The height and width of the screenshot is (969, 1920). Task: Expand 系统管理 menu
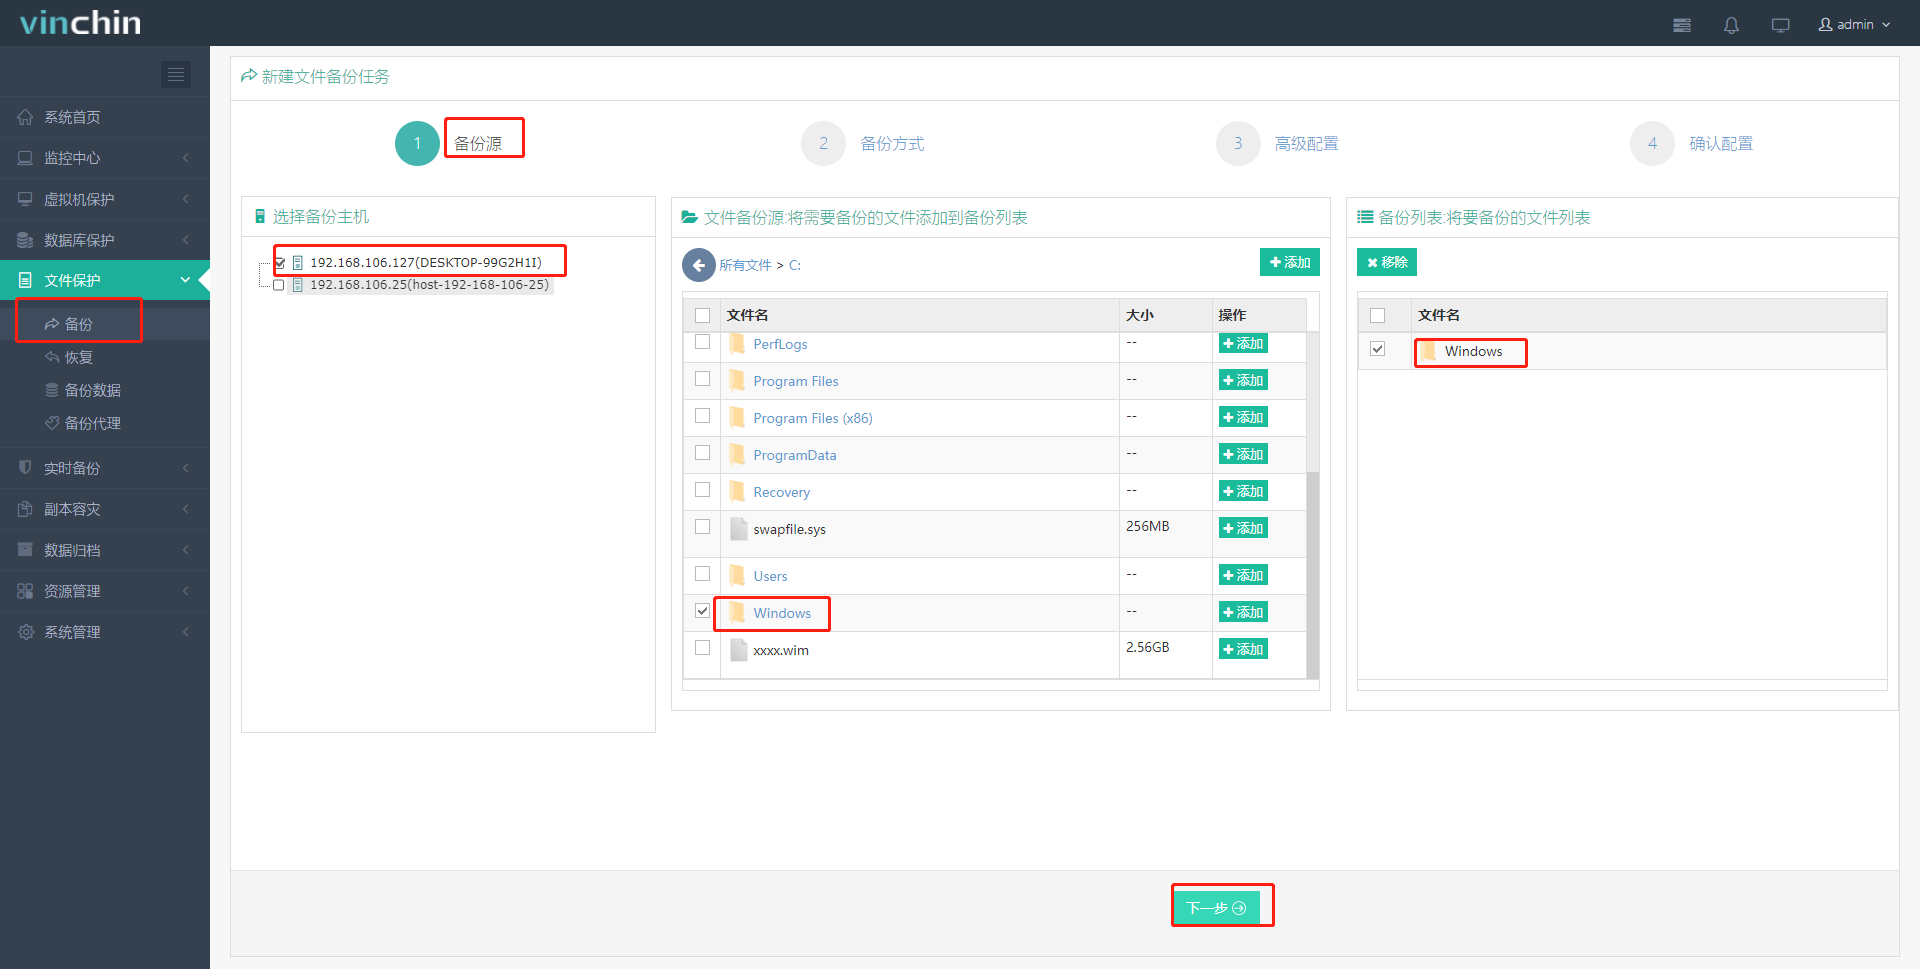pos(105,632)
